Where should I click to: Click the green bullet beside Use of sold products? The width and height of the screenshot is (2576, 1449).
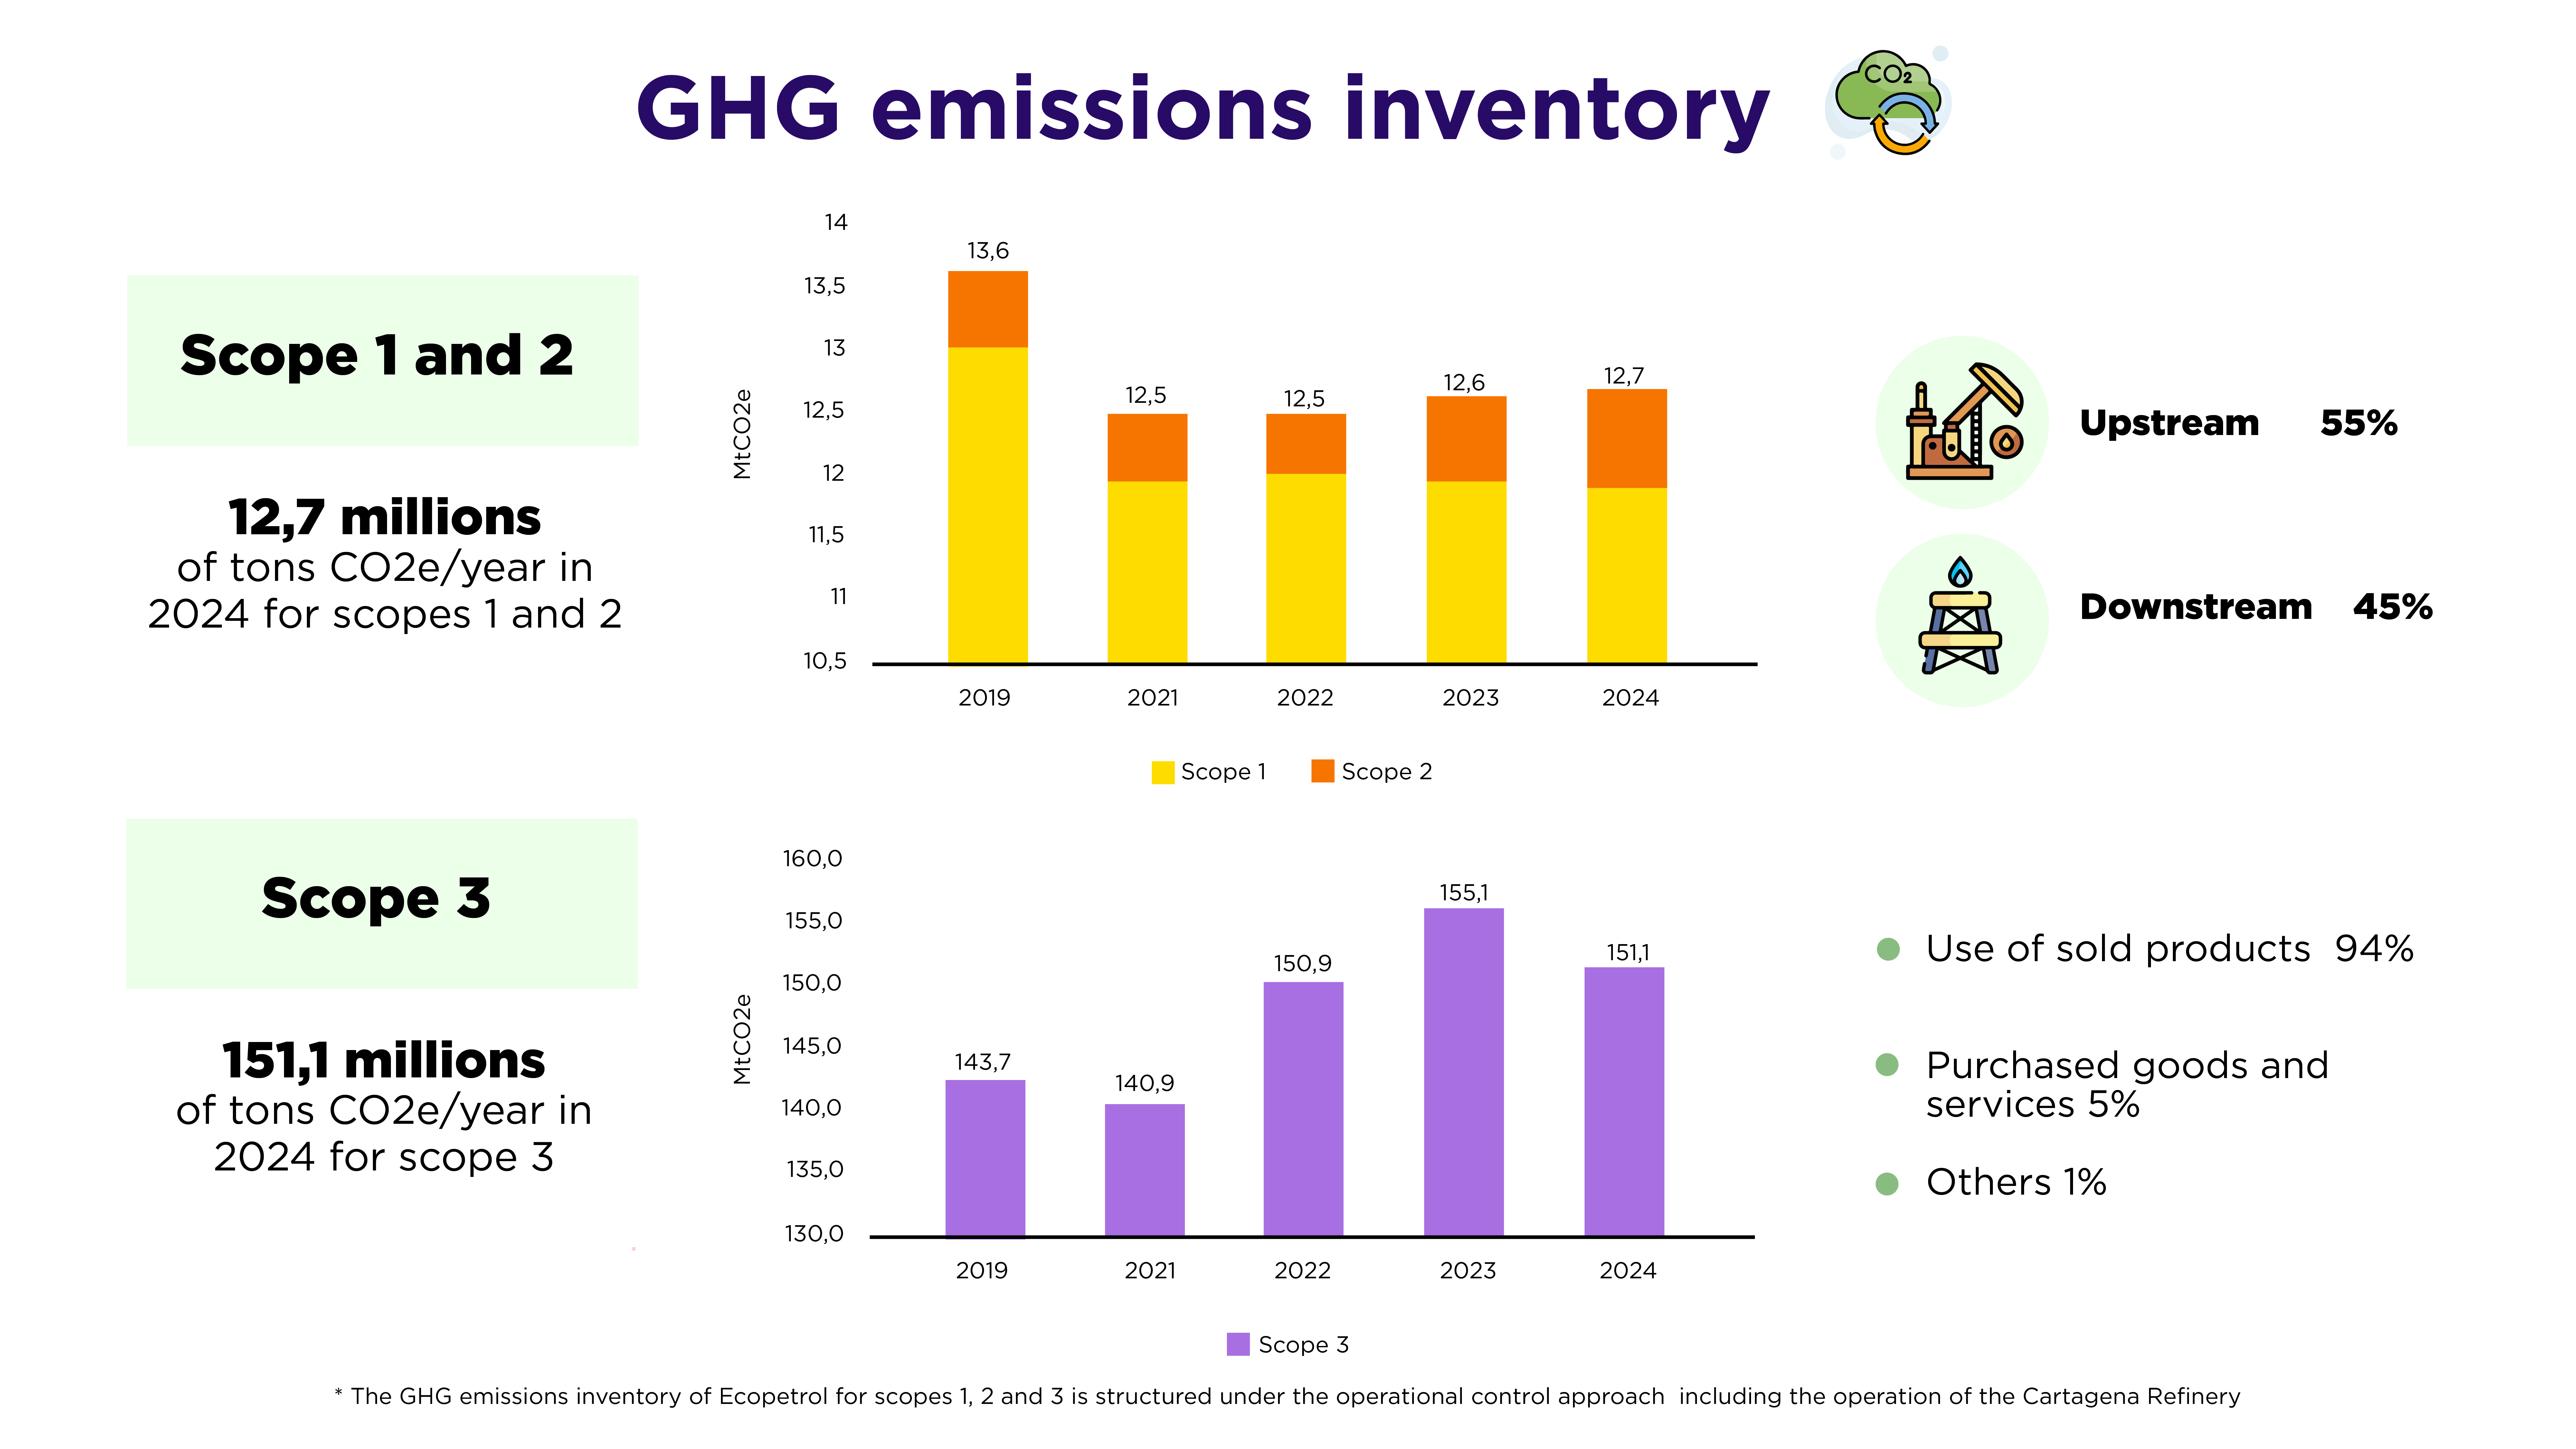(x=1888, y=949)
